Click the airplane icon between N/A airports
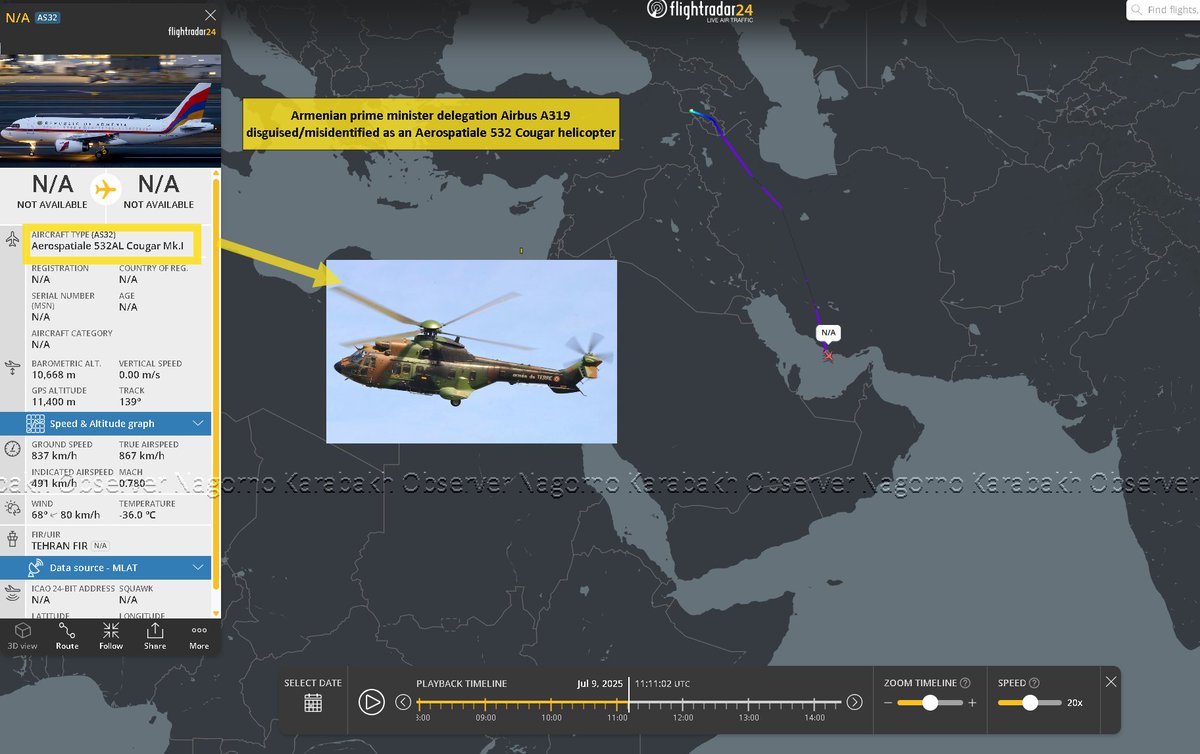The image size is (1200, 754). click(105, 189)
